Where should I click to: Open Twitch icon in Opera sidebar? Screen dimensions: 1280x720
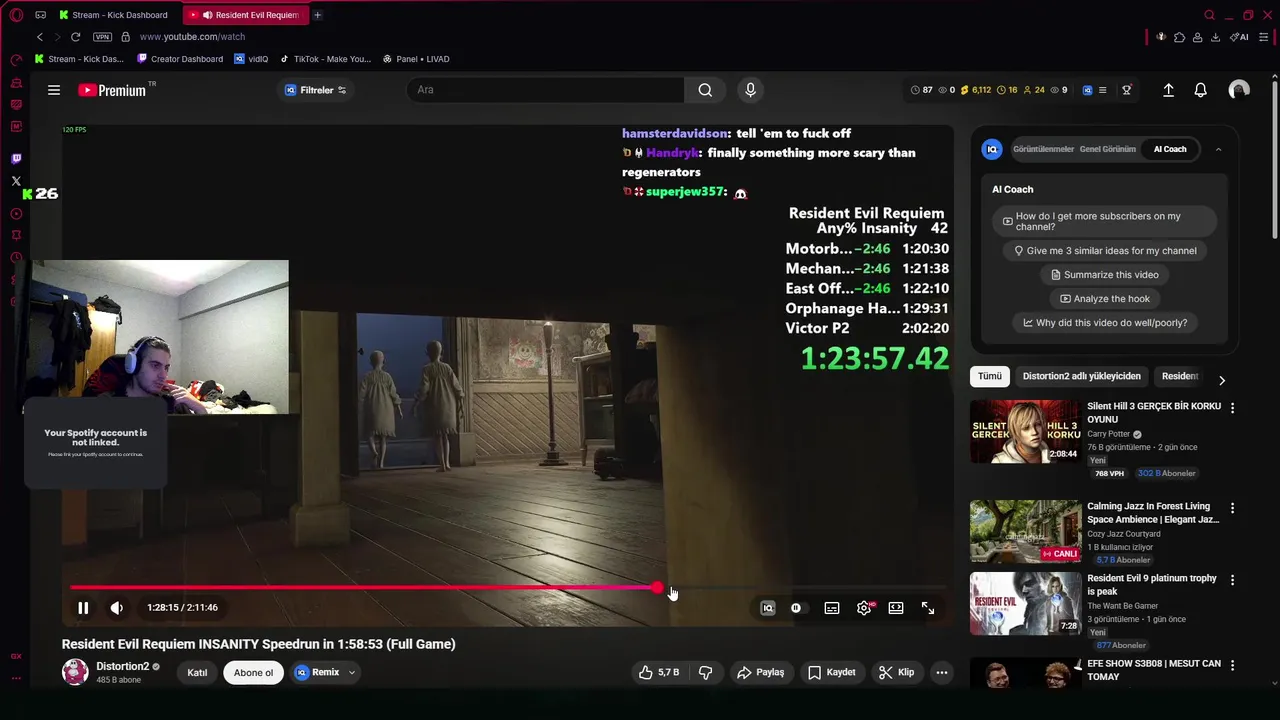tap(16, 159)
